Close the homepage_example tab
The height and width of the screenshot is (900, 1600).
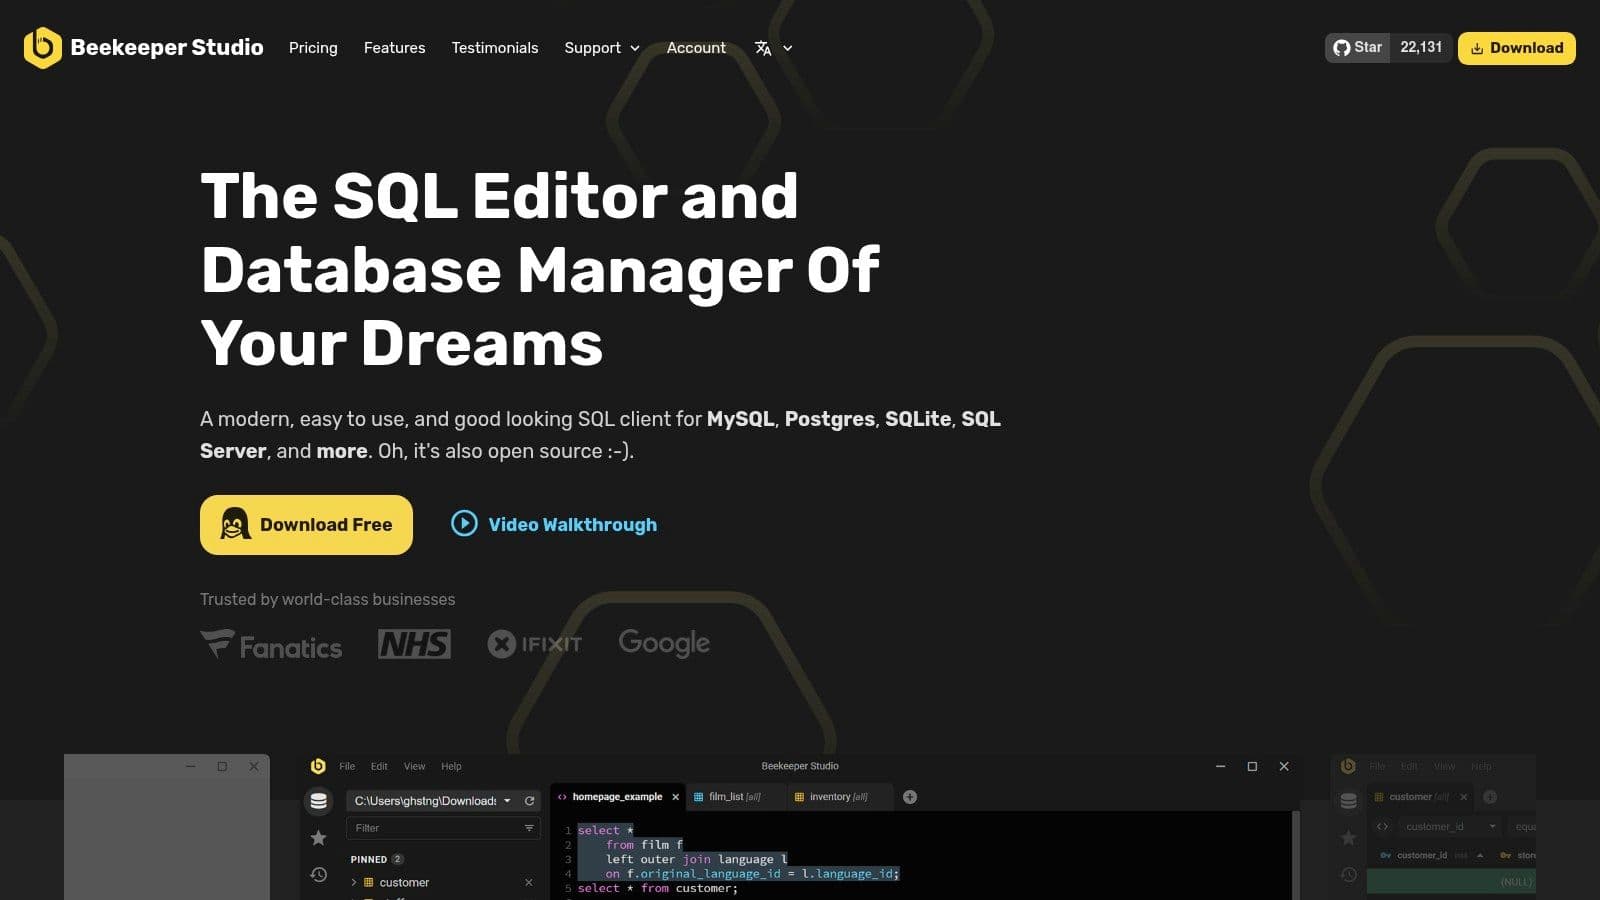[x=675, y=797]
